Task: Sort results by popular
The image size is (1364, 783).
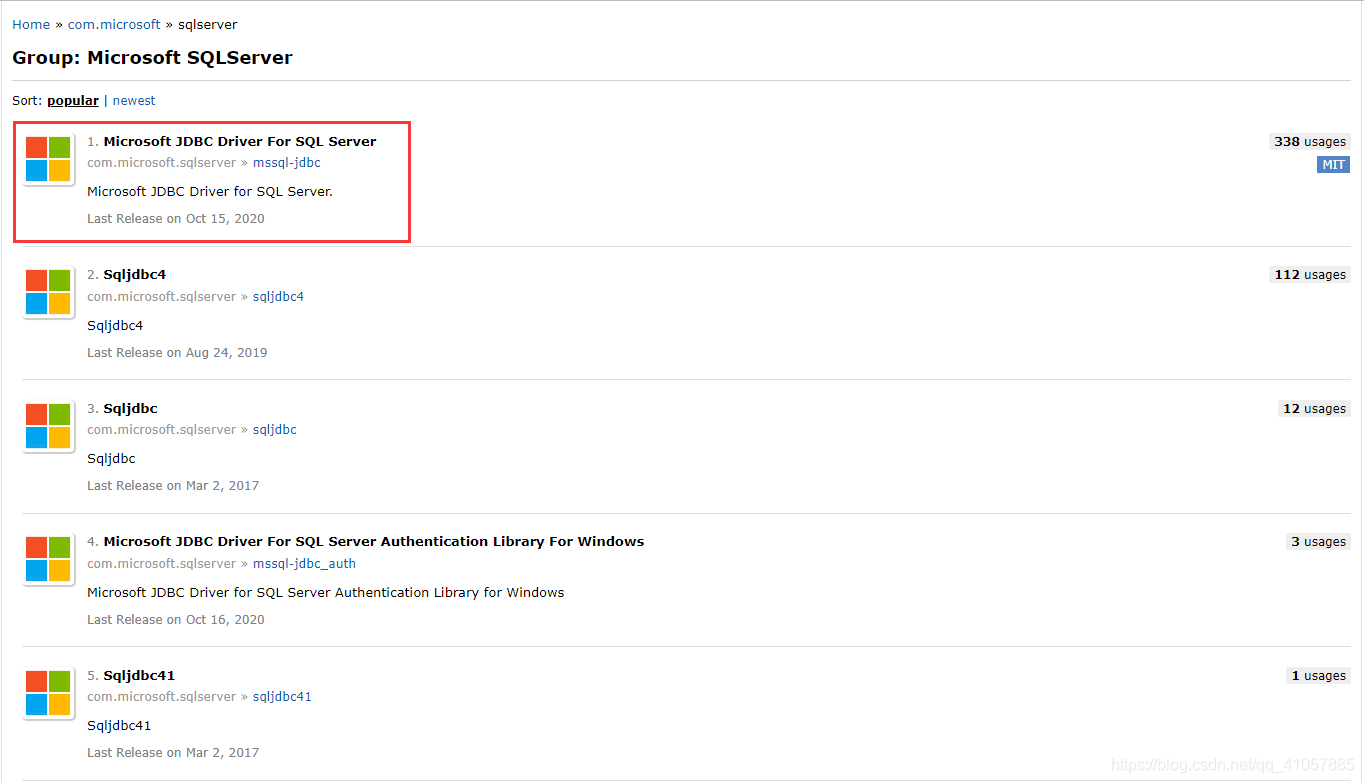Action: coord(72,100)
